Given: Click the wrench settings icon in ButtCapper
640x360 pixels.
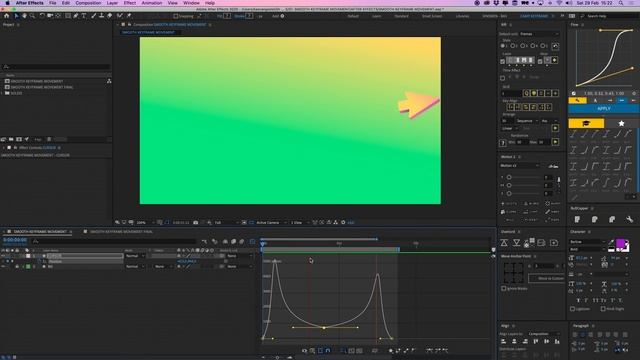Looking at the screenshot, I should click(x=629, y=220).
